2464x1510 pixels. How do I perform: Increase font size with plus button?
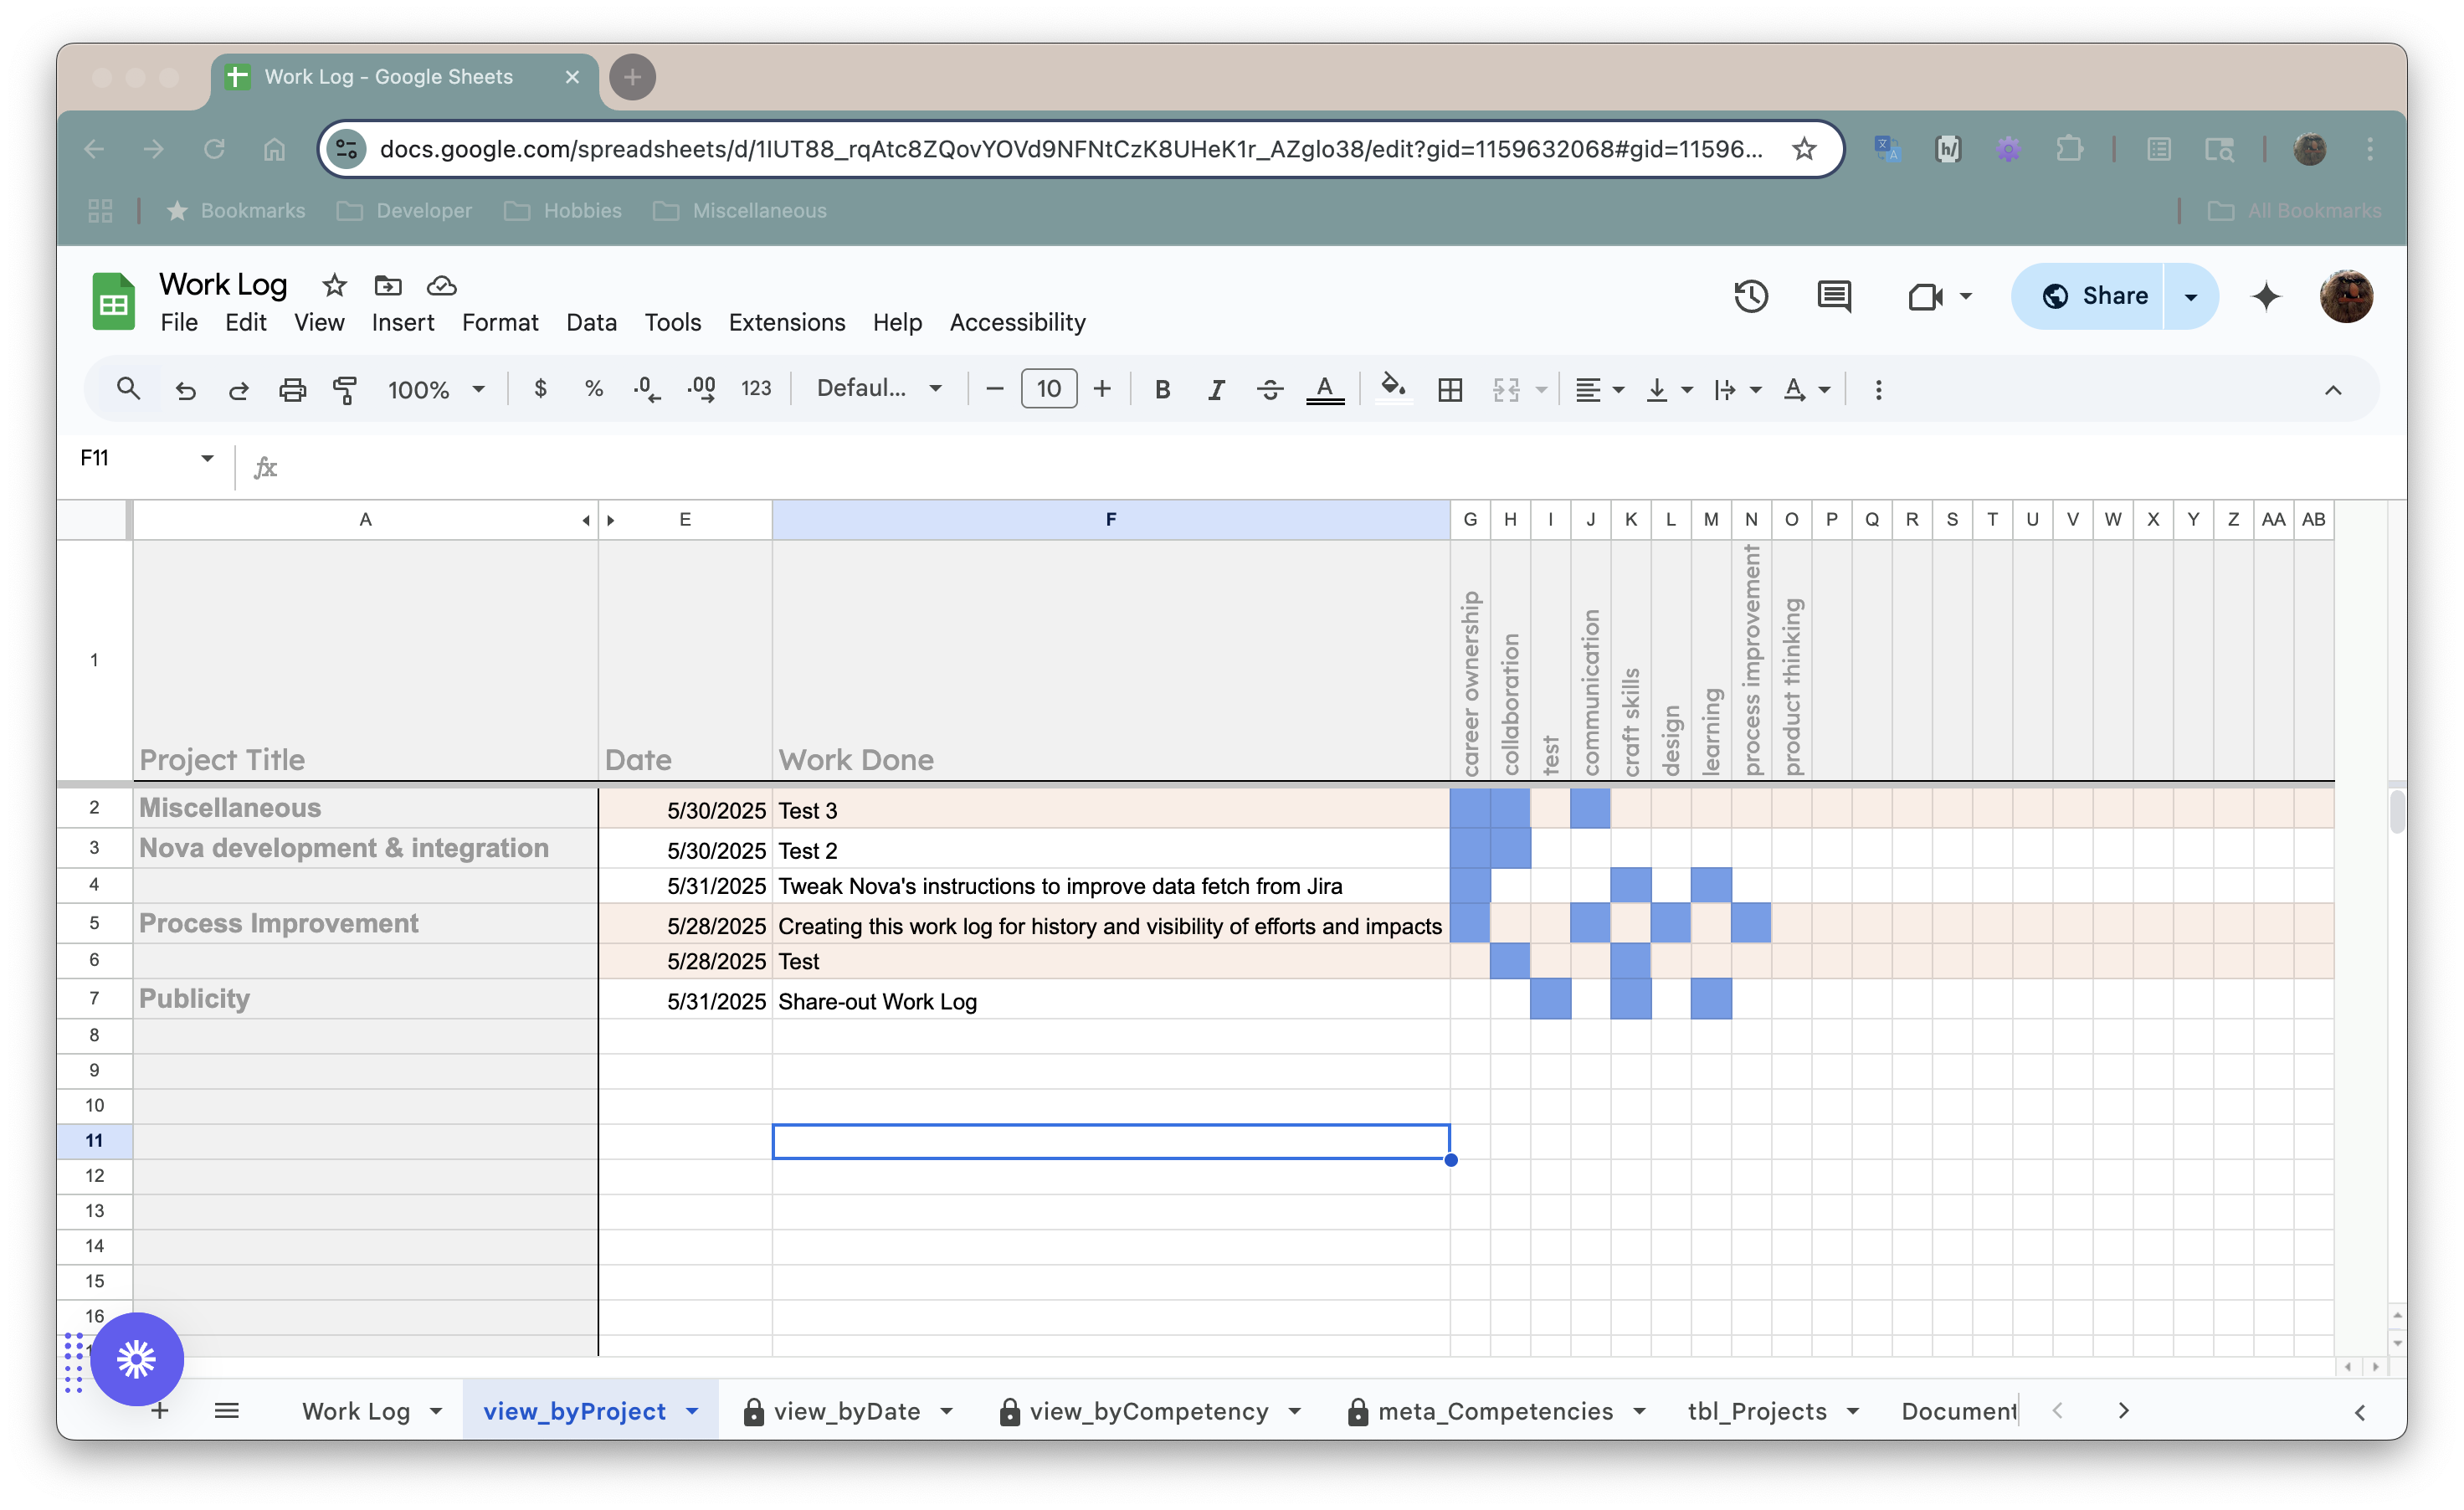(x=1102, y=389)
